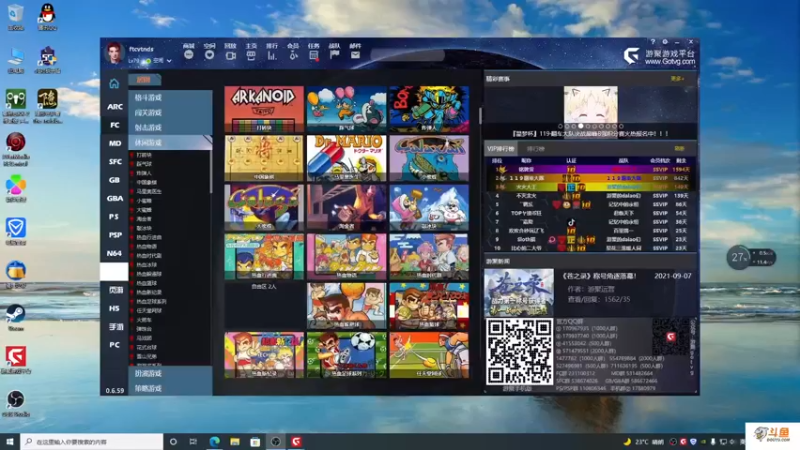Select the ARC platform tab

coord(115,107)
